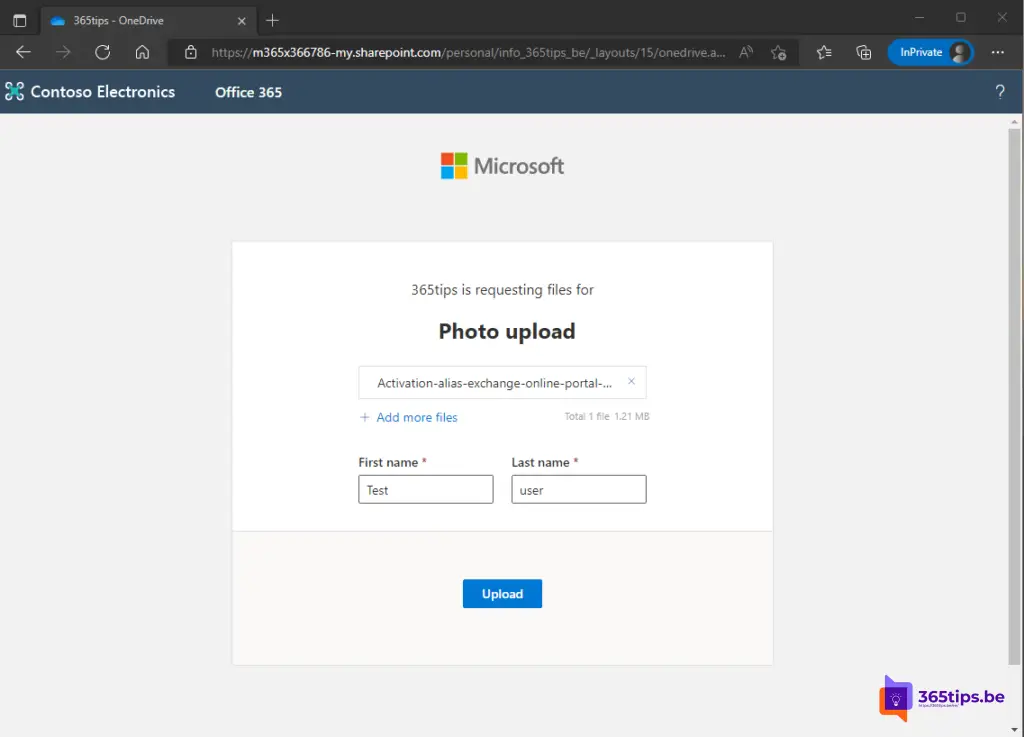Viewport: 1024px width, 737px height.
Task: Open the InPrivate profile menu
Action: click(930, 53)
